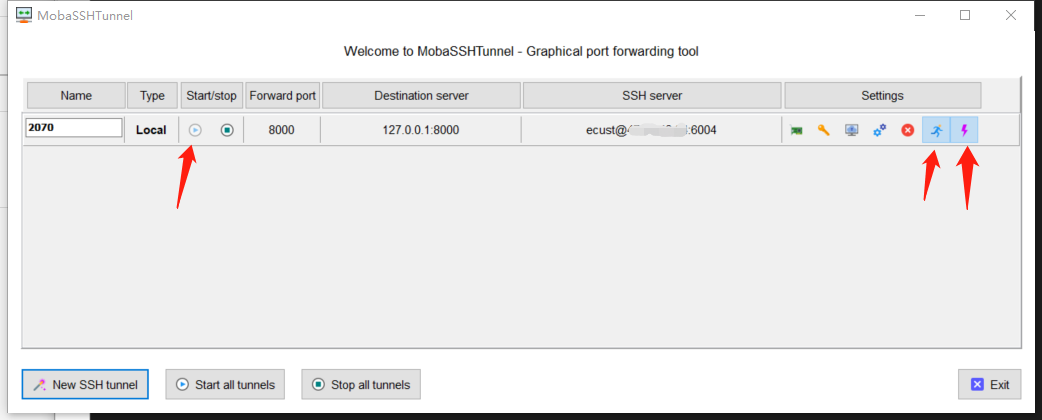
Task: Select destination 127.0.0.1:8000 cell
Action: pyautogui.click(x=421, y=130)
